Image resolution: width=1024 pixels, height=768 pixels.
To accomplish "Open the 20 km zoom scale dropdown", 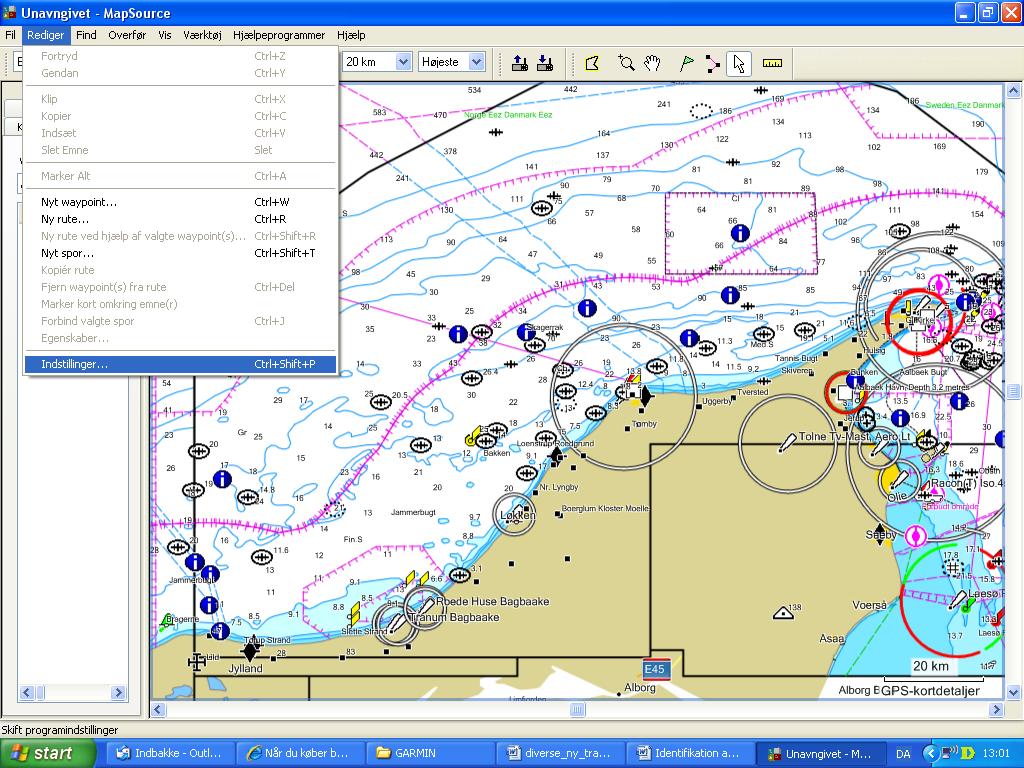I will point(404,62).
